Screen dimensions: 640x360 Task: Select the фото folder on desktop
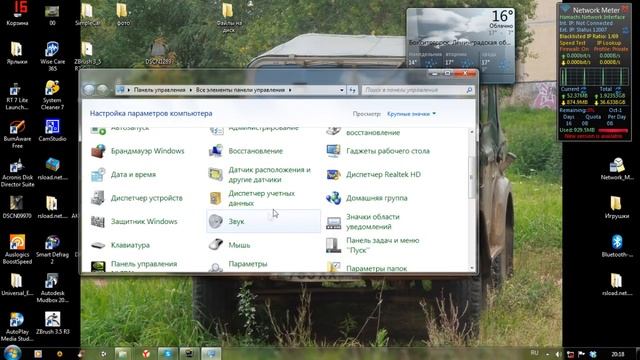click(122, 14)
